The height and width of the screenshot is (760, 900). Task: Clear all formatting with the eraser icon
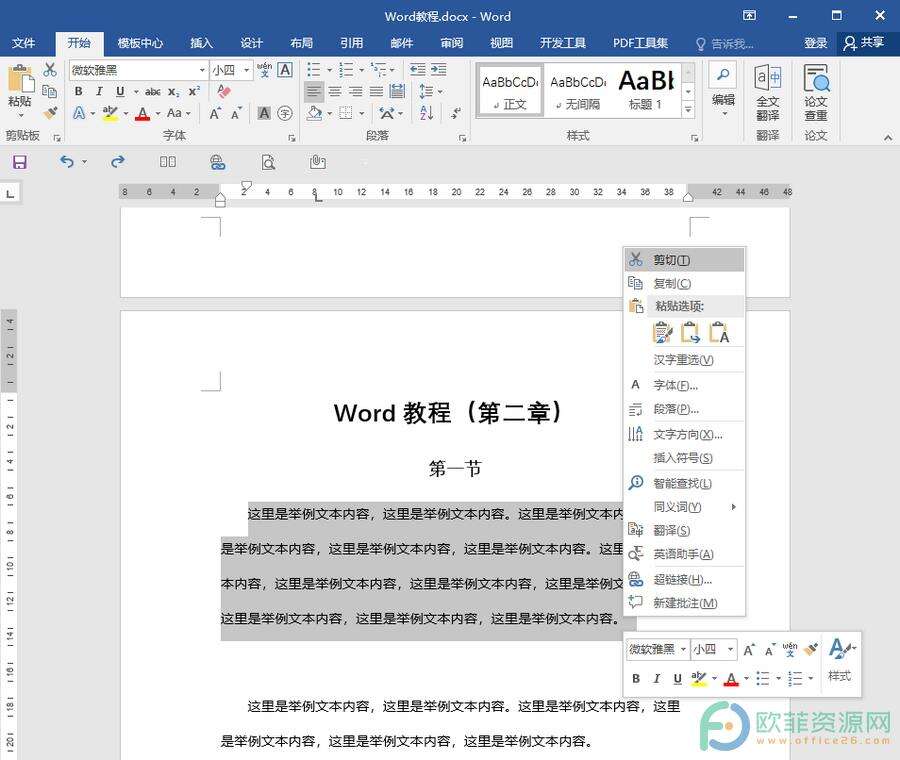224,91
